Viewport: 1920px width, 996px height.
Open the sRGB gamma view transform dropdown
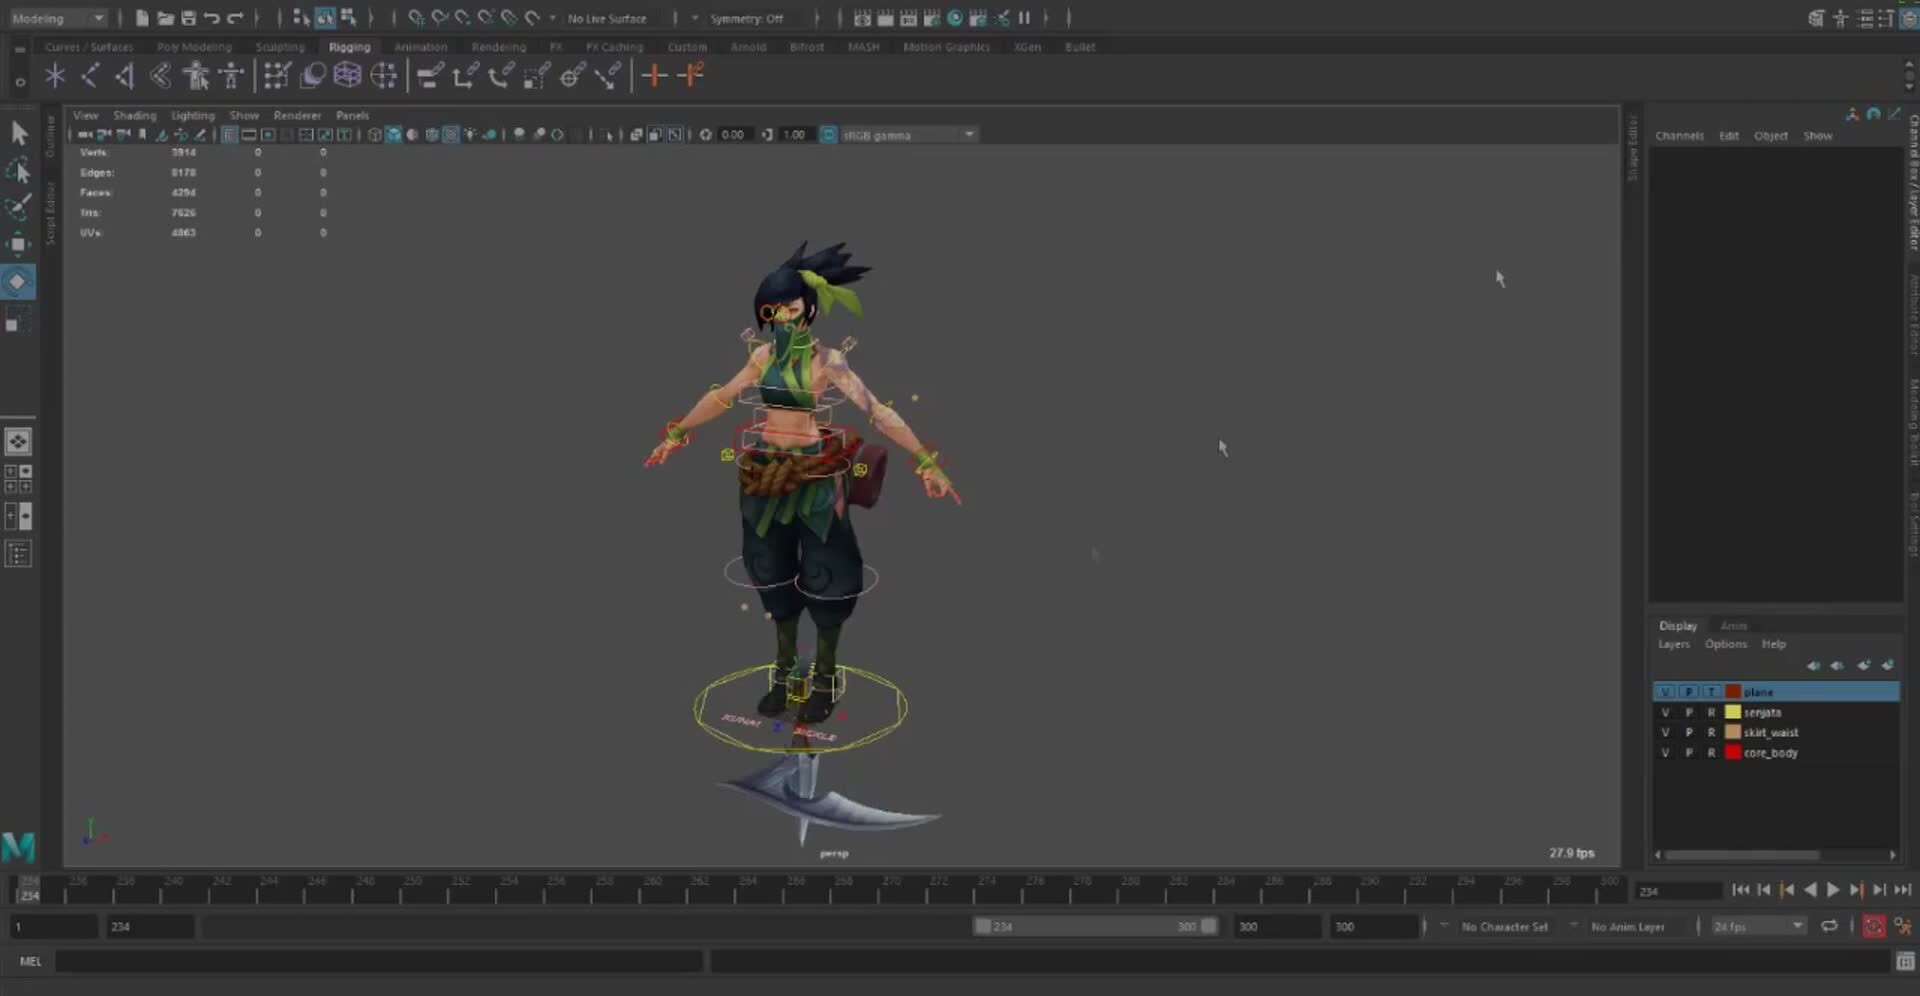pos(908,134)
